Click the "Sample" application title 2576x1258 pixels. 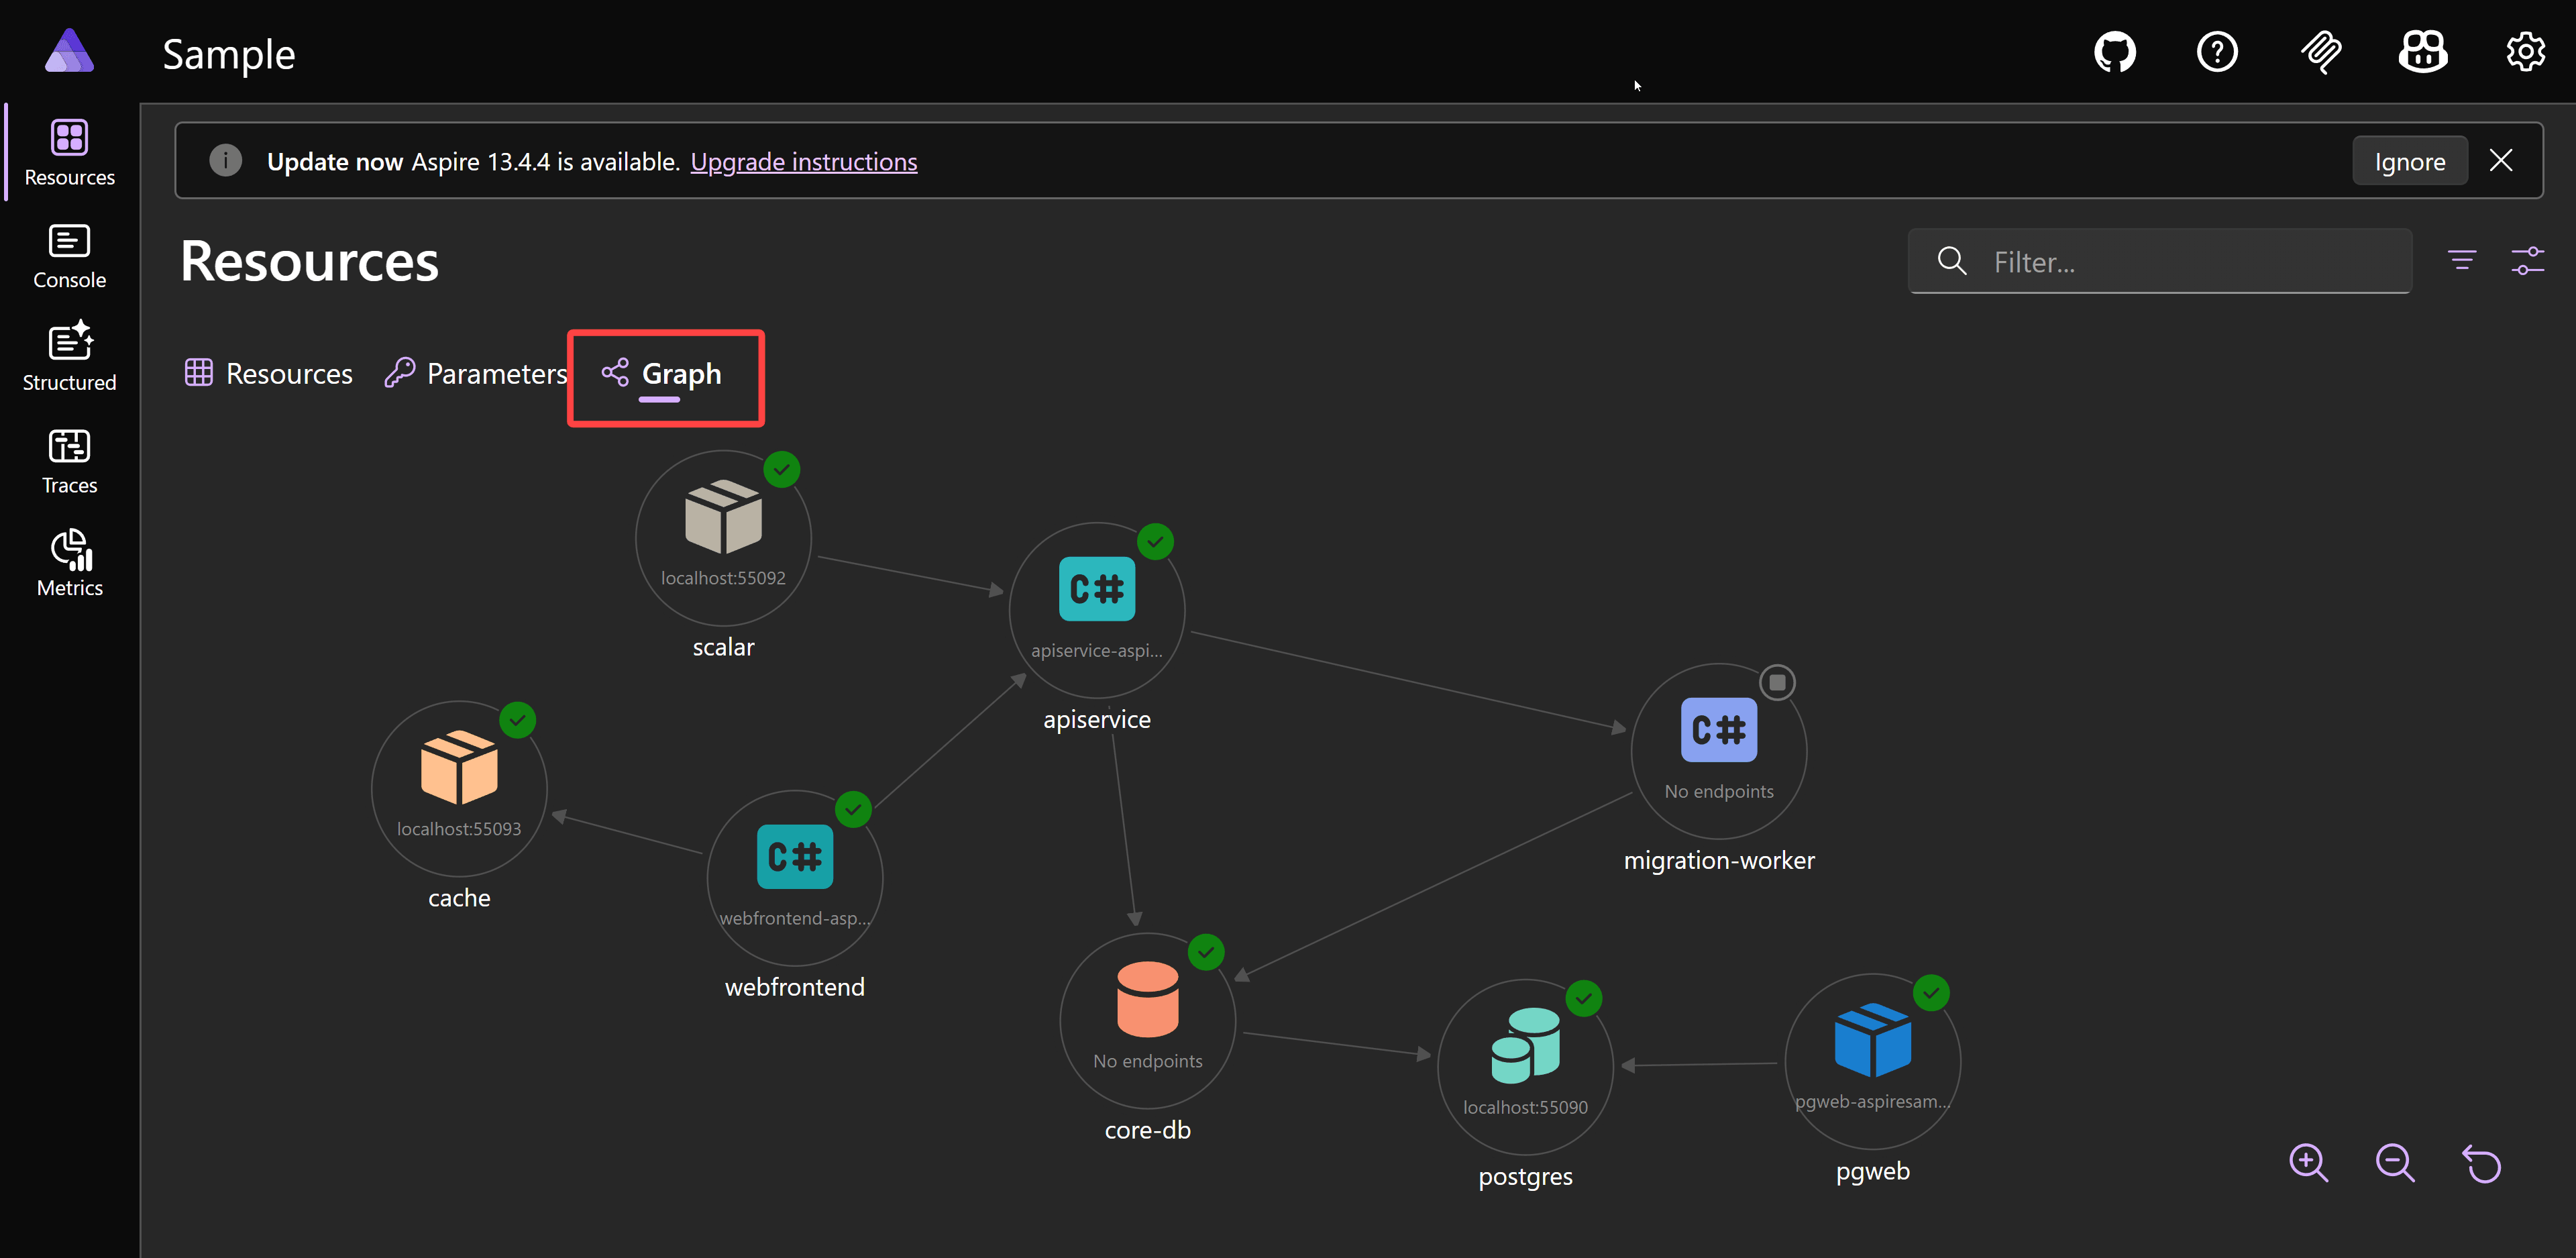[229, 54]
